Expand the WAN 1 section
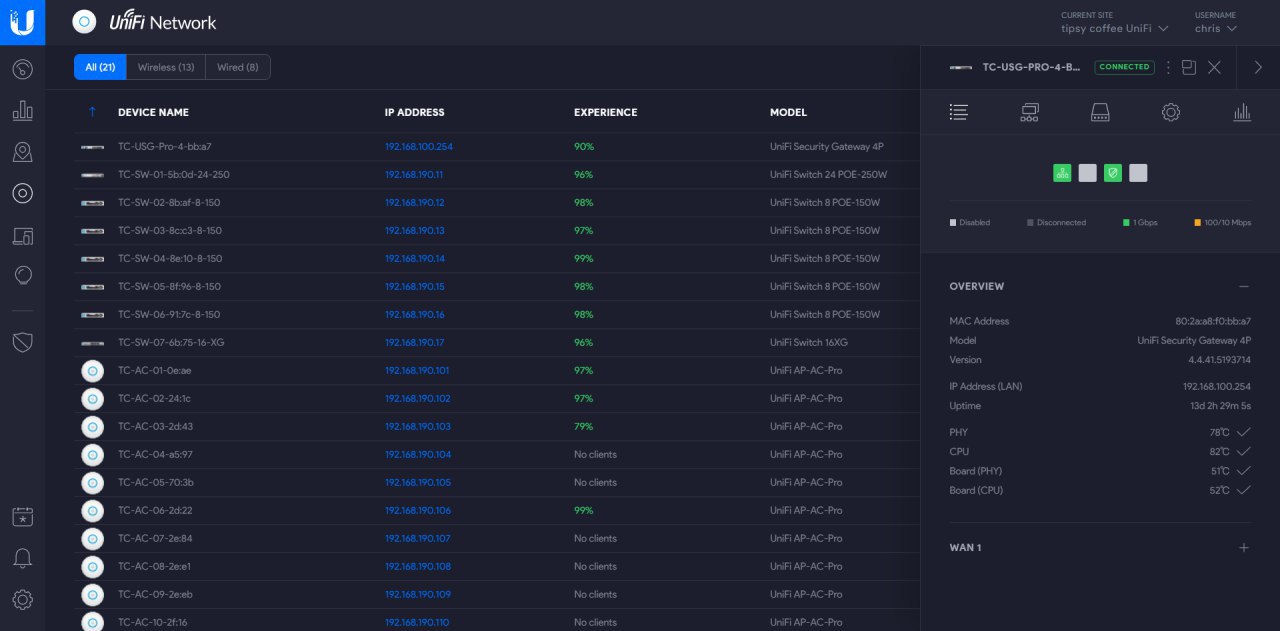 point(1243,548)
